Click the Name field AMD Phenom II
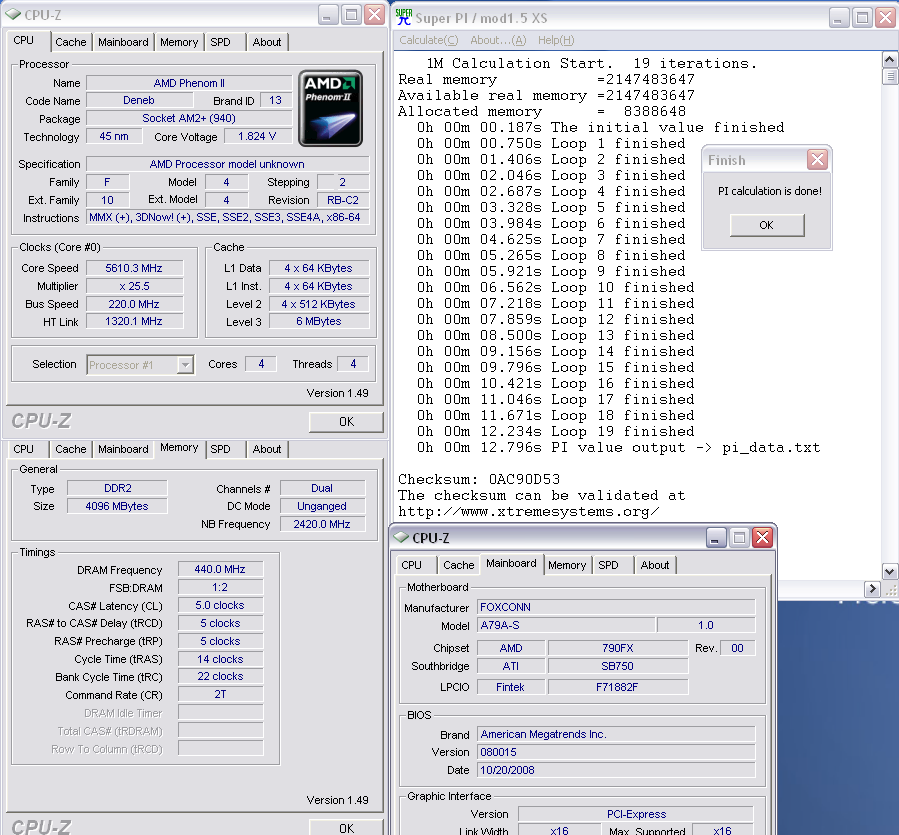 tap(189, 83)
